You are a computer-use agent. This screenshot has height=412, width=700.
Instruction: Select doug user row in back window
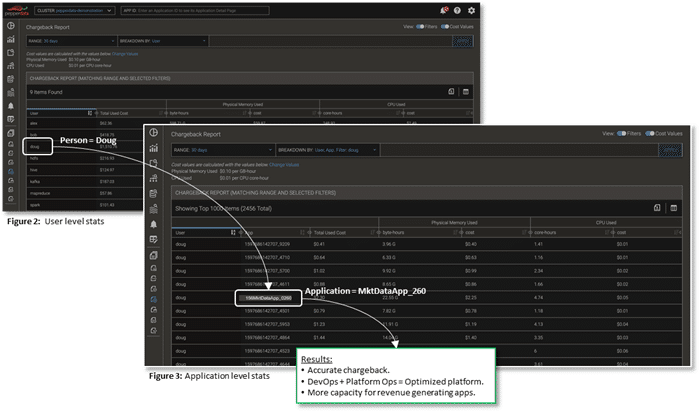[38, 146]
